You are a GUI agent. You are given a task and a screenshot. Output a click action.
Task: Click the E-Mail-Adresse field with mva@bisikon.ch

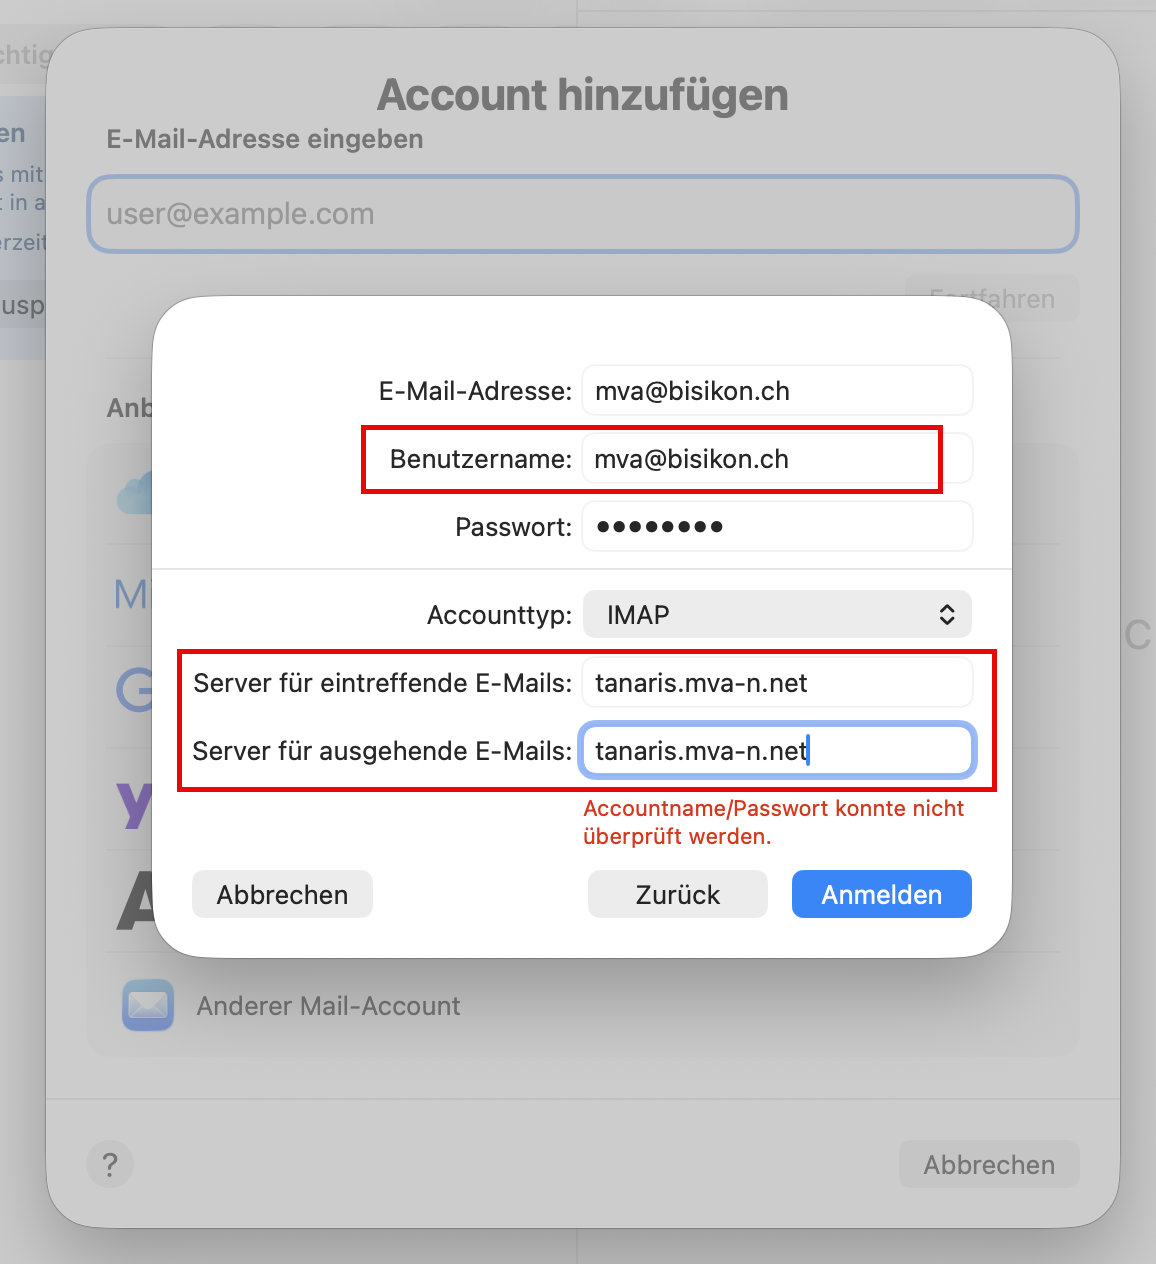pyautogui.click(x=777, y=390)
